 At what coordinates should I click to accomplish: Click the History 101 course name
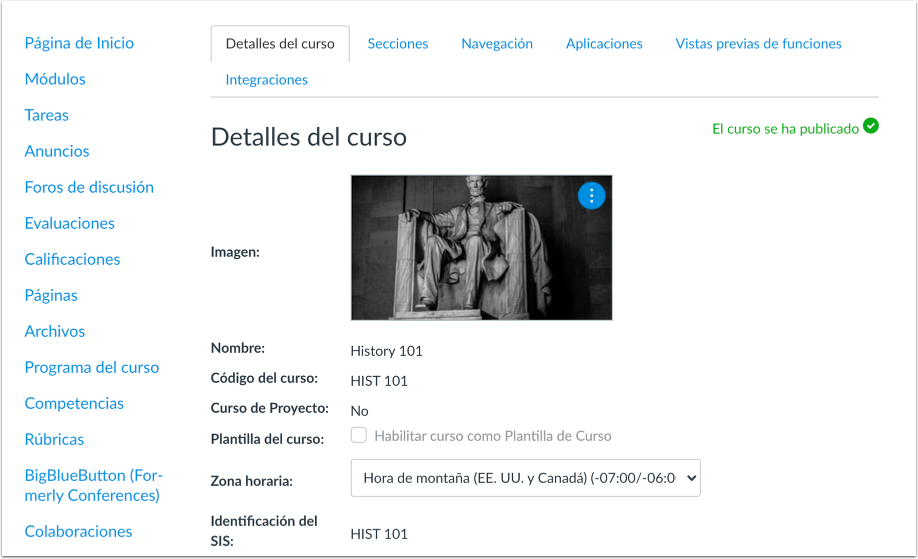click(x=386, y=351)
